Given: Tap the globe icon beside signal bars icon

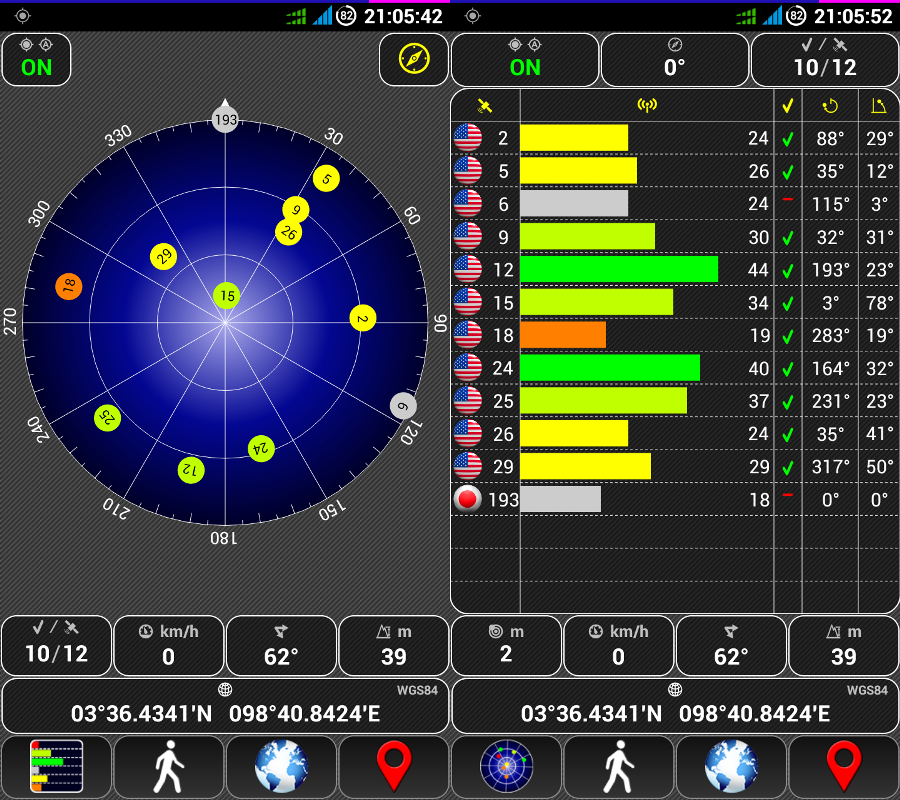Looking at the screenshot, I should 281,767.
